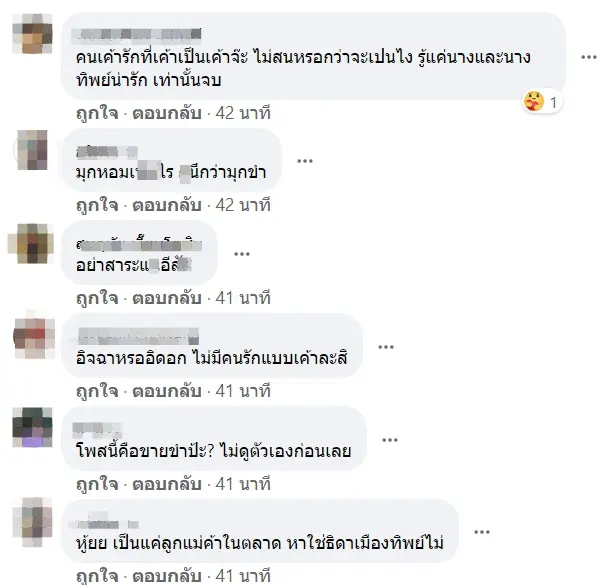Open three-dot menu beside หุ้ยย comment
Viewport: 603px width, 585px height.
481,532
